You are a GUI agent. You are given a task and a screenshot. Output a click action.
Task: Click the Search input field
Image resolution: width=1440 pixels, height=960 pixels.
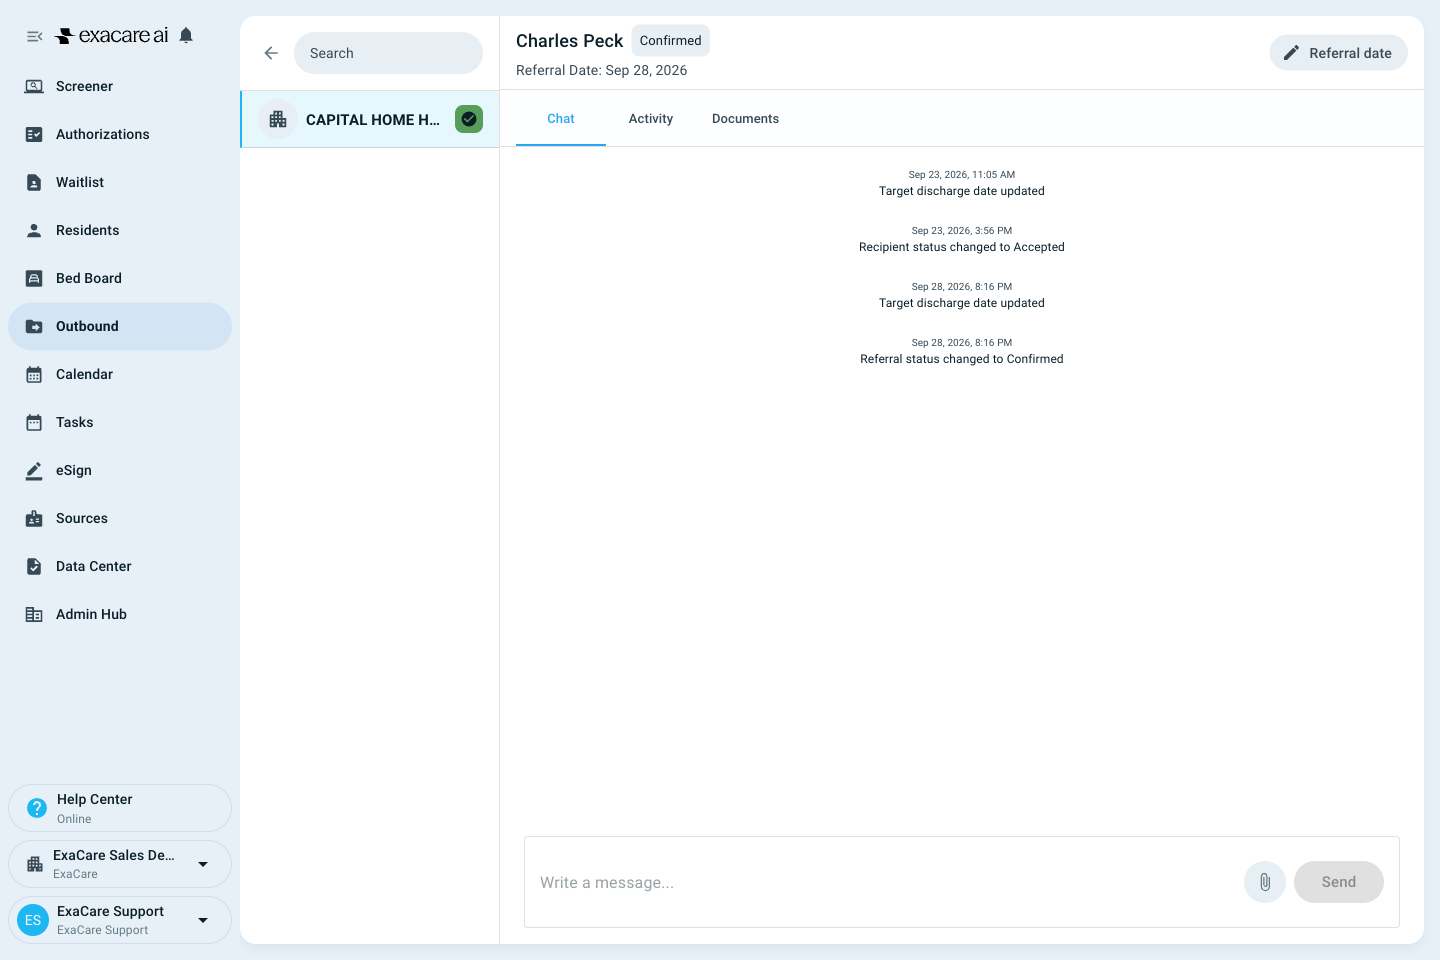[x=388, y=53]
